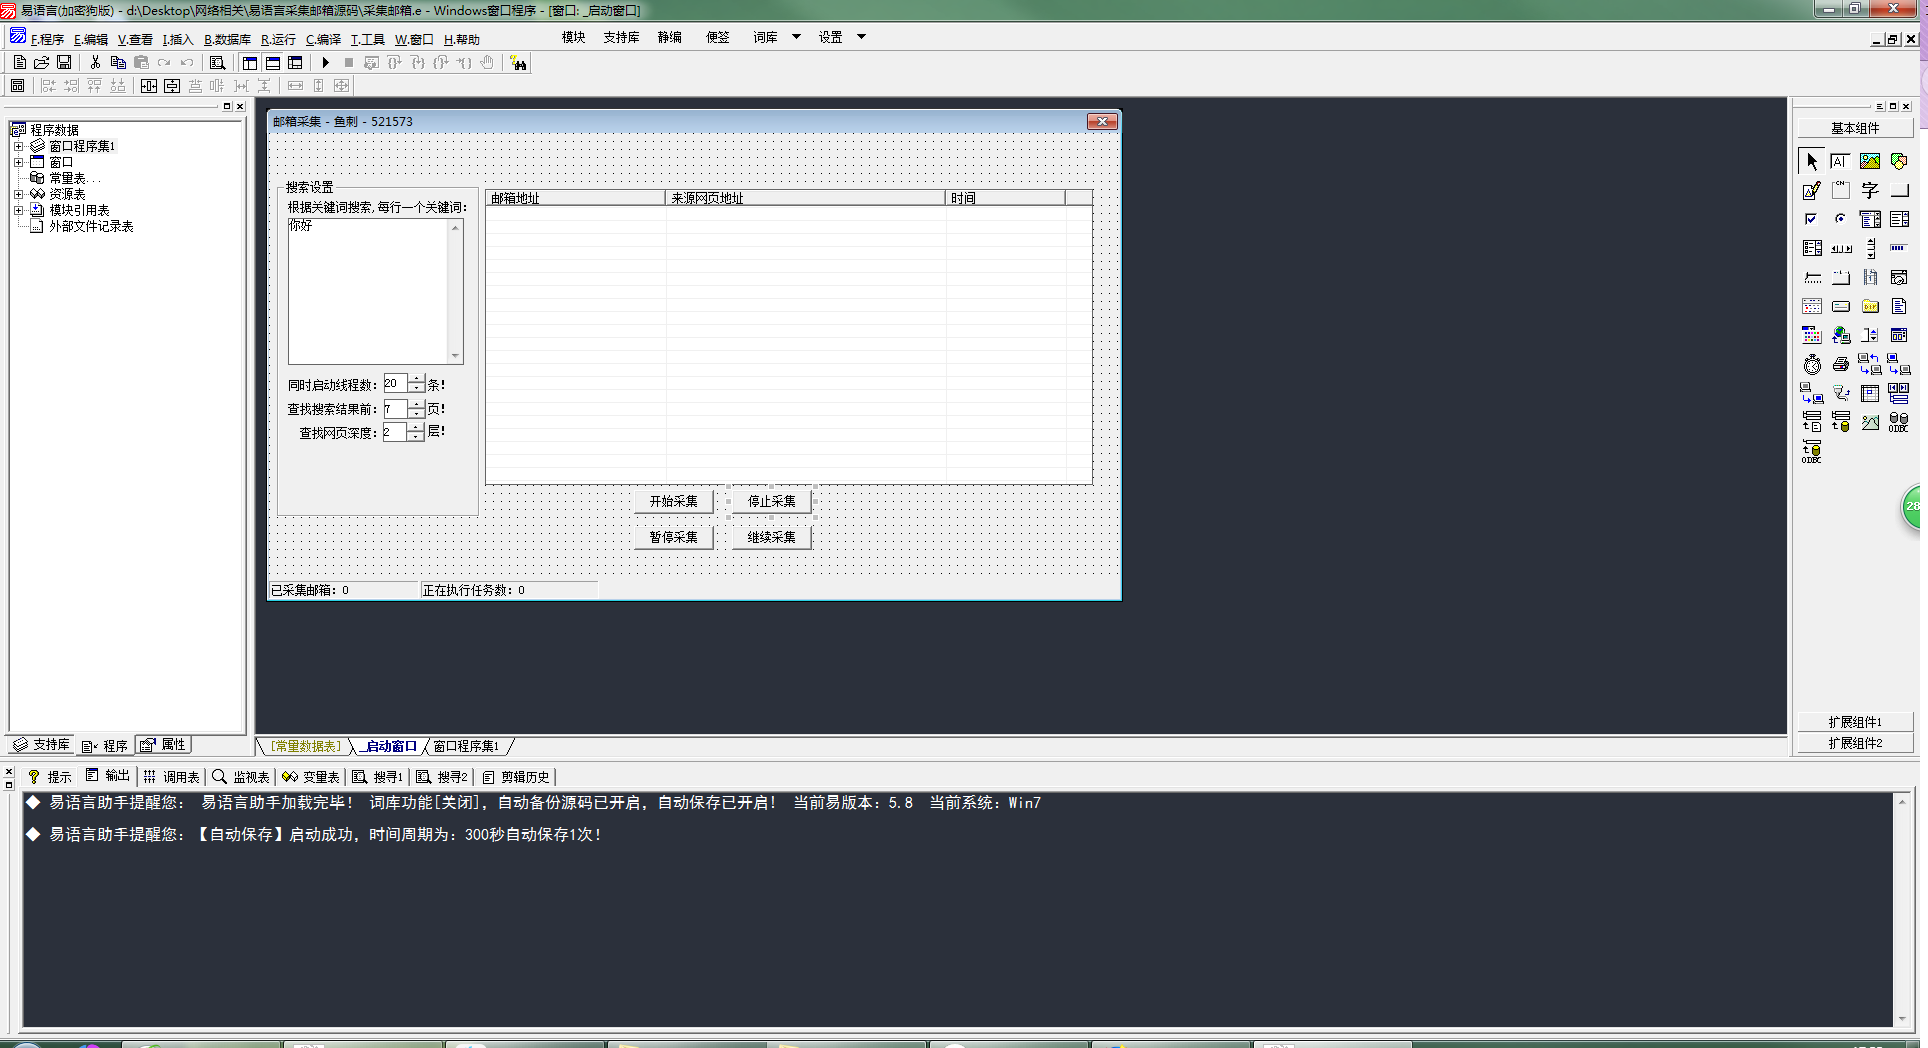This screenshot has width=1928, height=1048.
Task: Select the film strip video component icon
Action: [1869, 277]
